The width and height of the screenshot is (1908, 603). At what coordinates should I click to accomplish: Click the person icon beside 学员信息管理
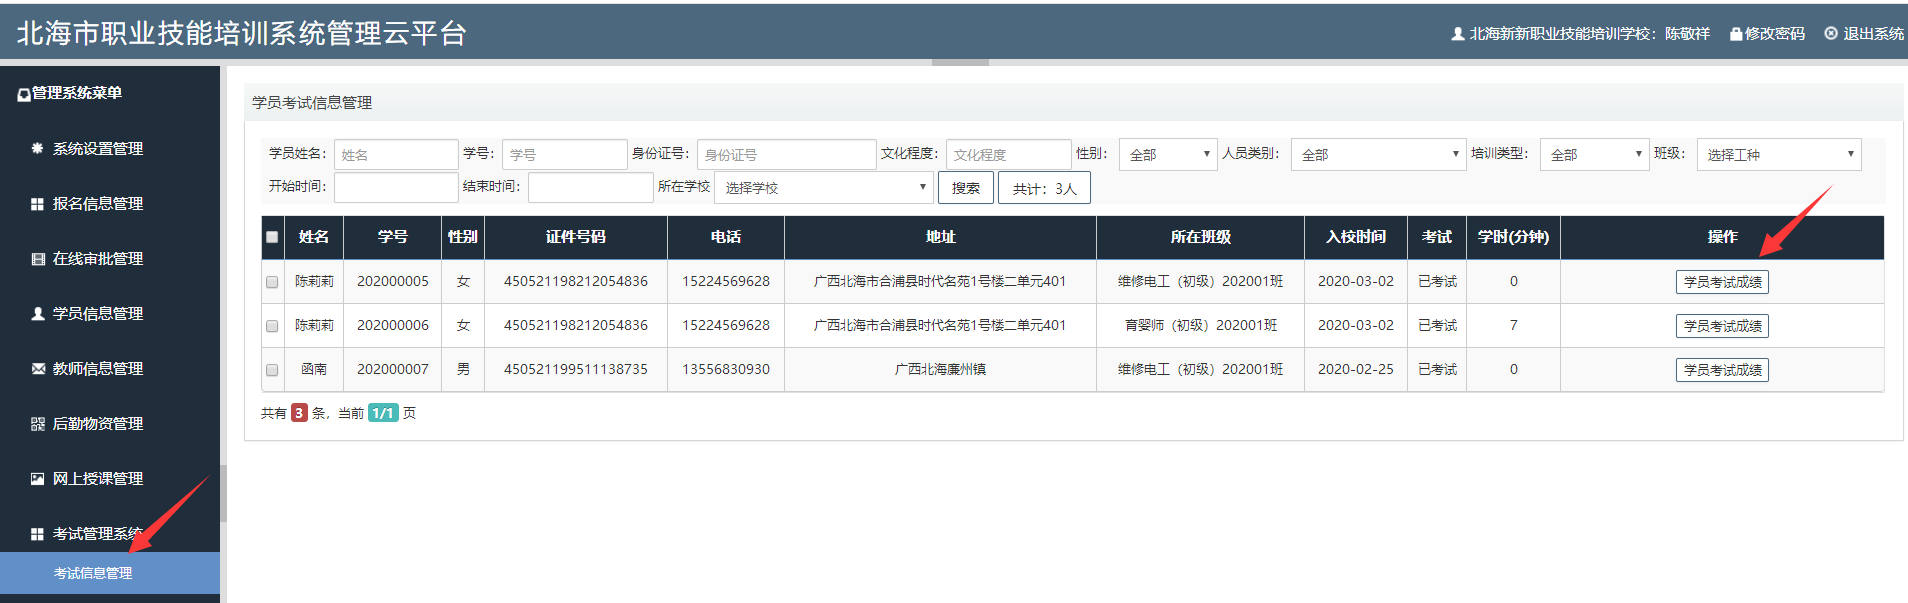click(x=37, y=314)
